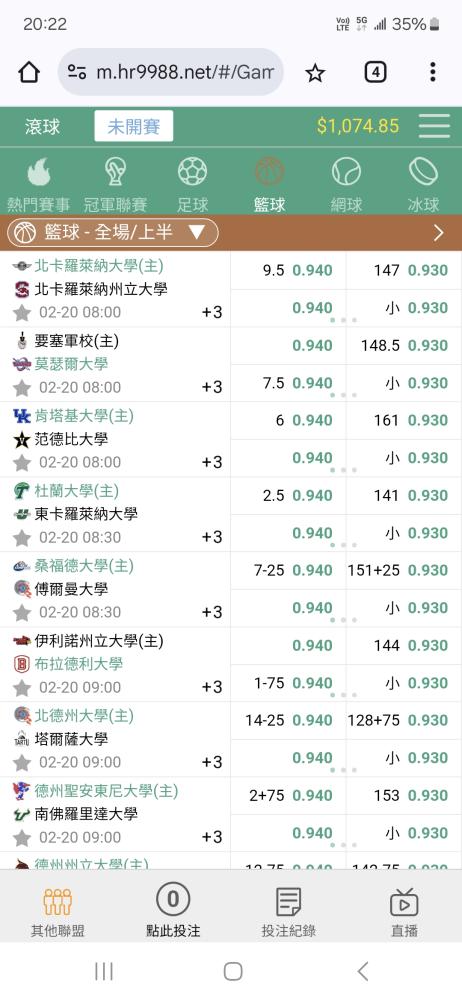This screenshot has height=1000, width=462.
Task: Expand the 籃球 - 全場/上半 dropdown
Action: point(113,232)
